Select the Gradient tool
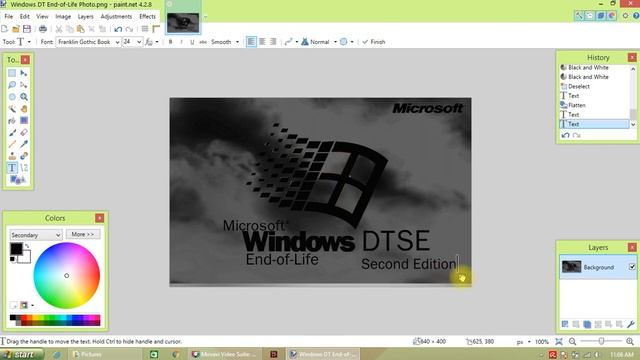 [x=24, y=120]
